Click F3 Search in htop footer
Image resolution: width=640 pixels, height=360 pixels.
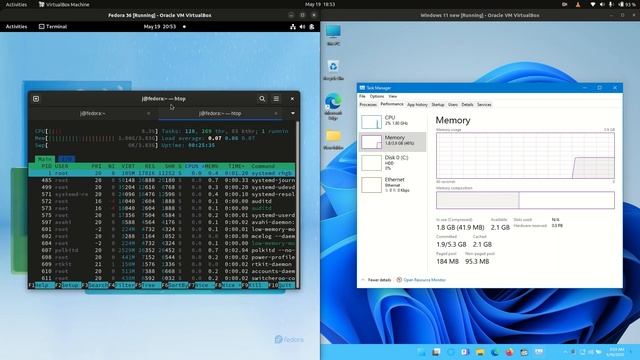(95, 285)
